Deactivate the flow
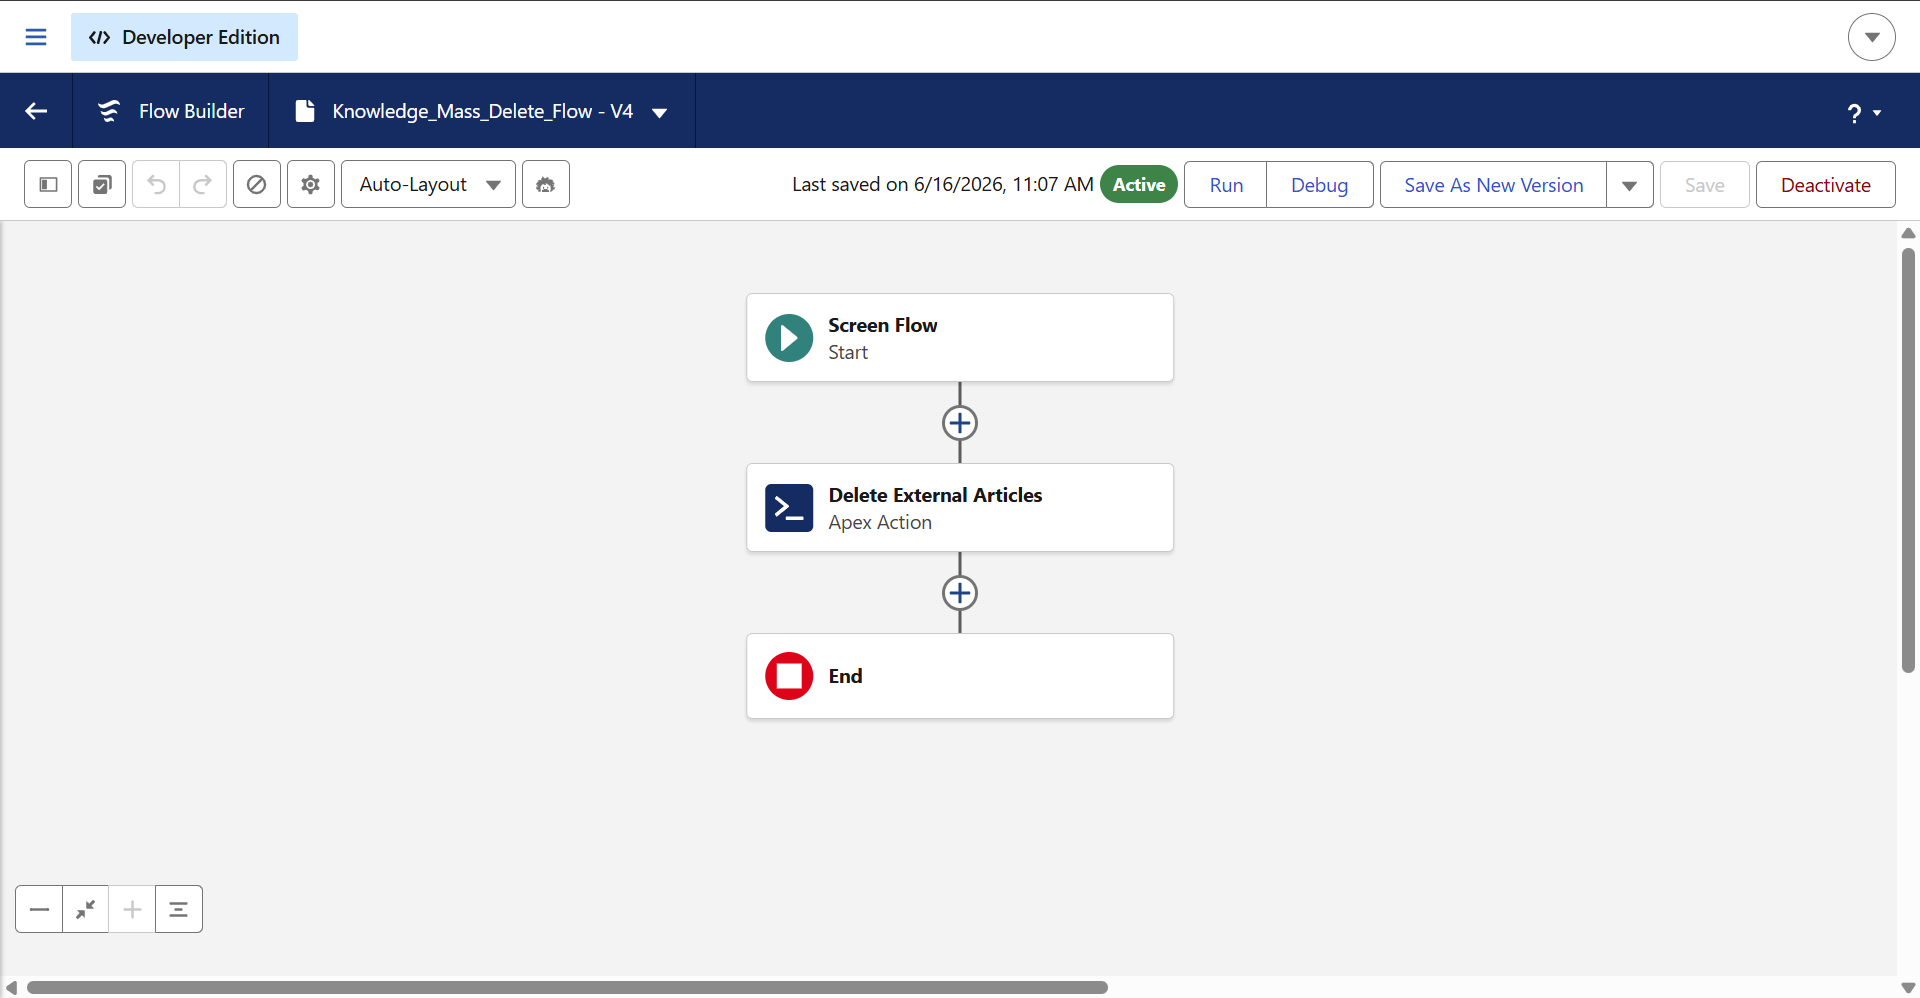Image resolution: width=1920 pixels, height=998 pixels. pyautogui.click(x=1825, y=185)
